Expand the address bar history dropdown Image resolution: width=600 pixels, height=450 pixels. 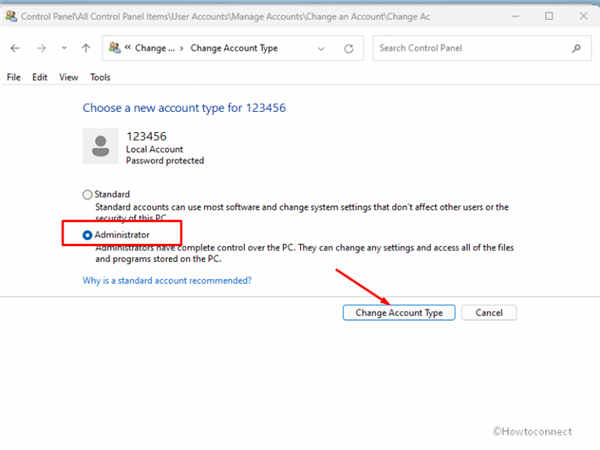coord(322,48)
